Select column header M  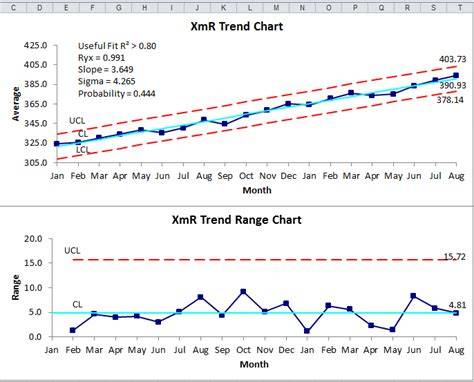click(x=276, y=7)
